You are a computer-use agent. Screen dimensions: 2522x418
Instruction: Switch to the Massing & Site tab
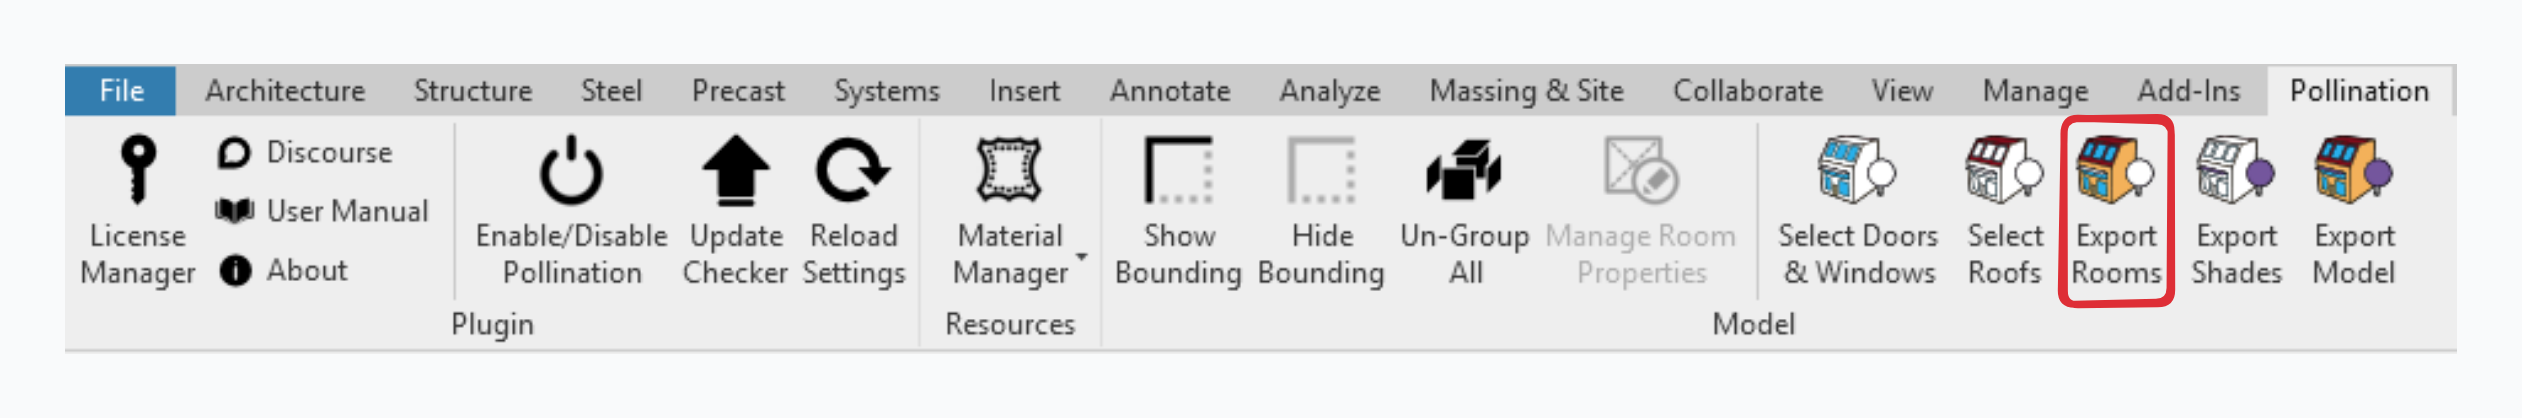point(1526,91)
